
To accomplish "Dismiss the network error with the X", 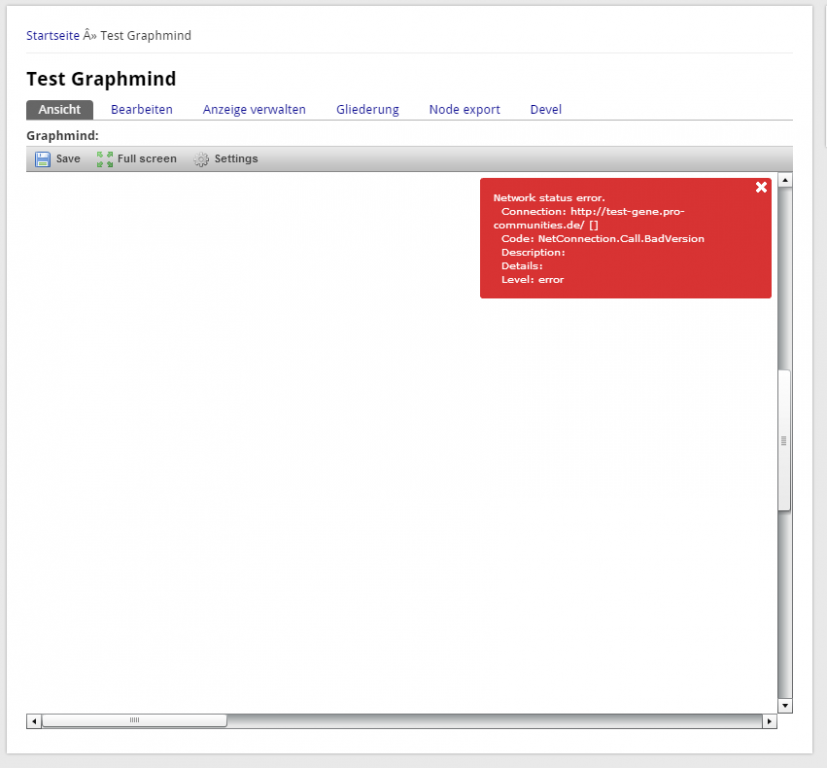I will pos(761,187).
